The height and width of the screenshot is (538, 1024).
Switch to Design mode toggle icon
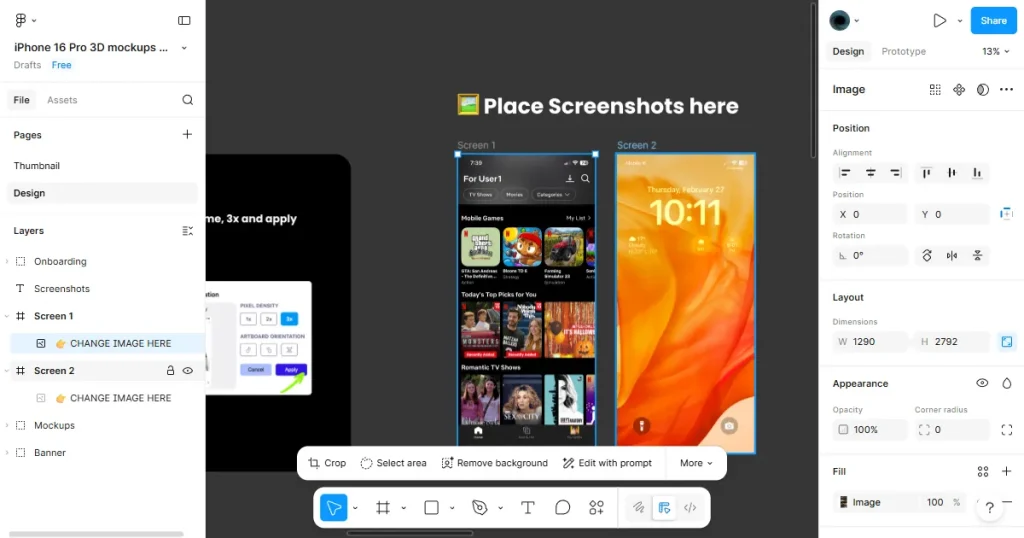pos(664,507)
